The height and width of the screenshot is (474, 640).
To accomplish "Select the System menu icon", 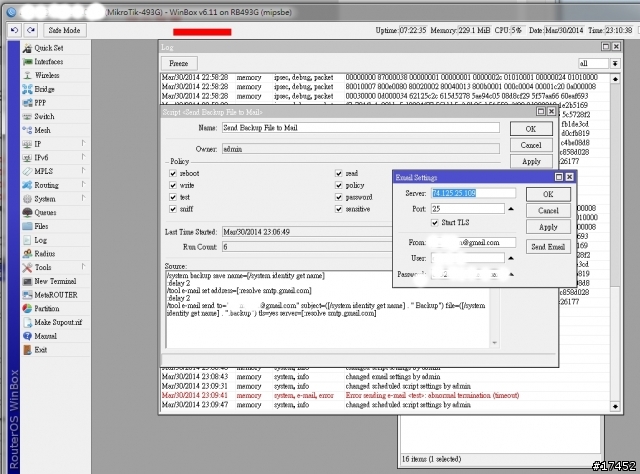I will click(27, 199).
